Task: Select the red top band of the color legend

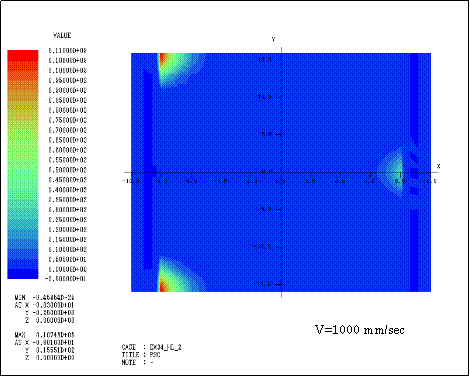Action: [23, 55]
